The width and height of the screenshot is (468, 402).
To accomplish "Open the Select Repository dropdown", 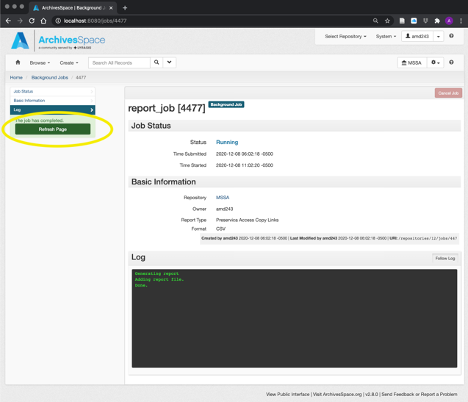I will (345, 36).
